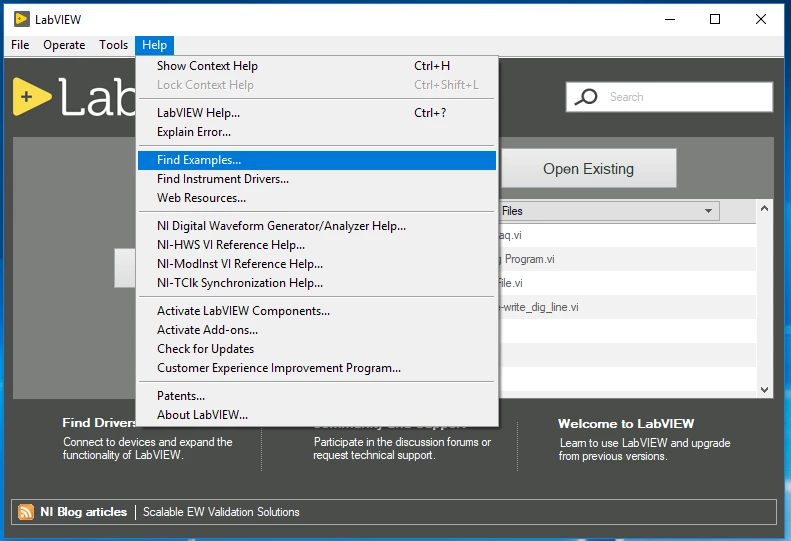Open the Operate menu
This screenshot has height=541, width=791.
pyautogui.click(x=64, y=45)
